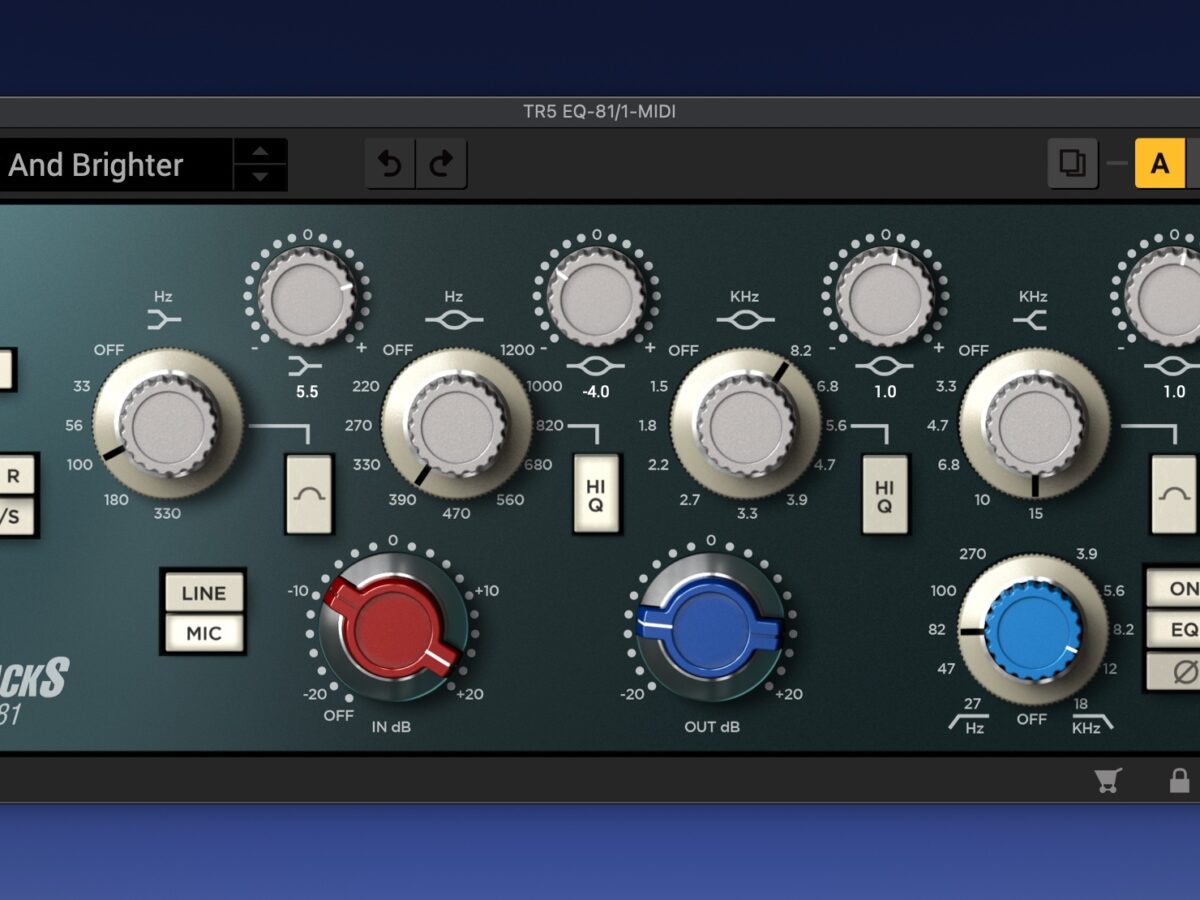Screen dimensions: 1200x900
Task: Click the high-mid frequency knob at 8.2 KHz
Action: coord(746,424)
